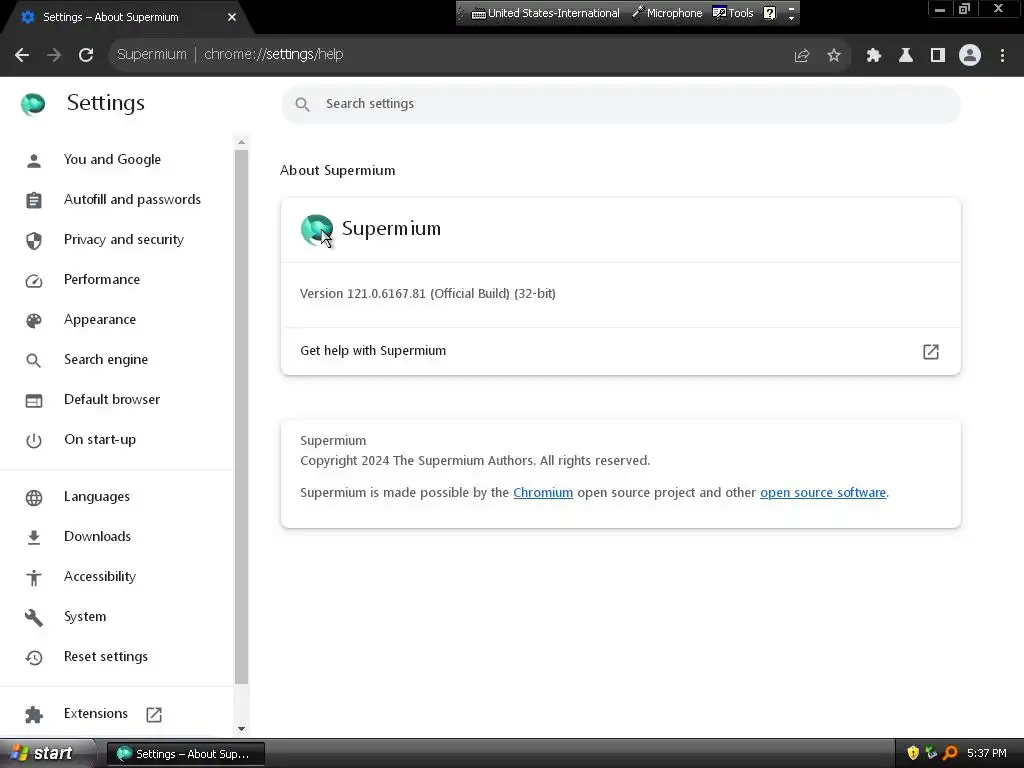Click On start-up sidebar label

click(x=100, y=440)
